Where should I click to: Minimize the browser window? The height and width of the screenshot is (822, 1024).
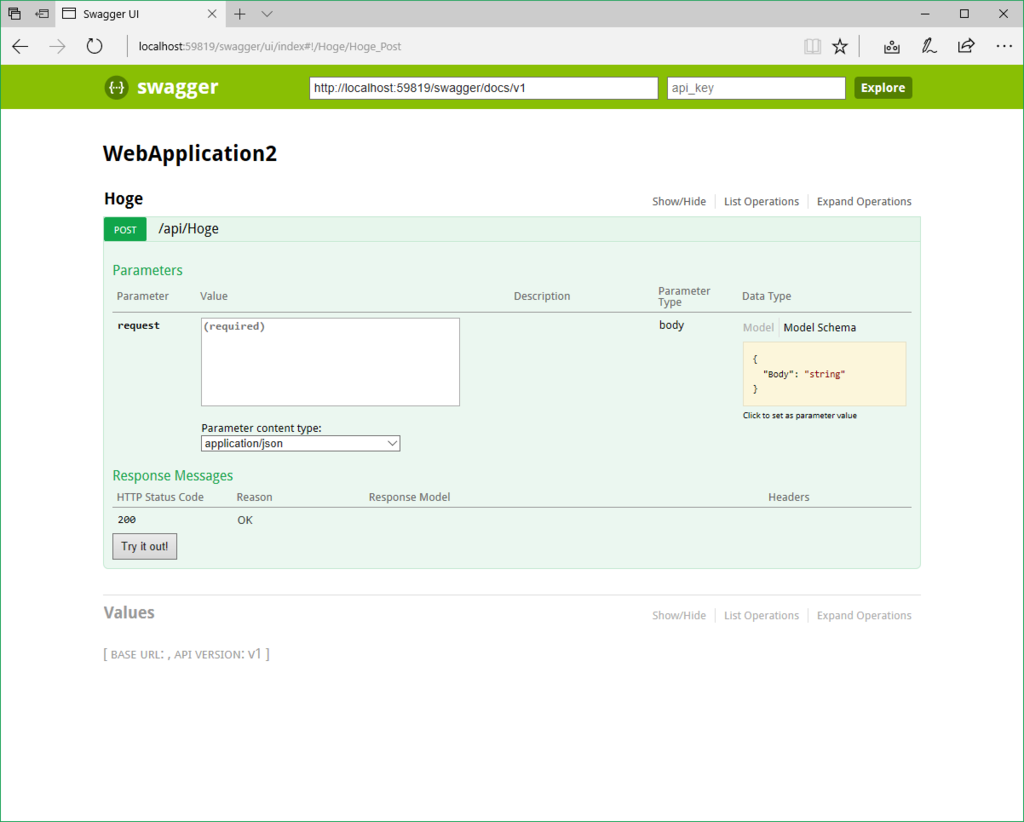point(925,14)
